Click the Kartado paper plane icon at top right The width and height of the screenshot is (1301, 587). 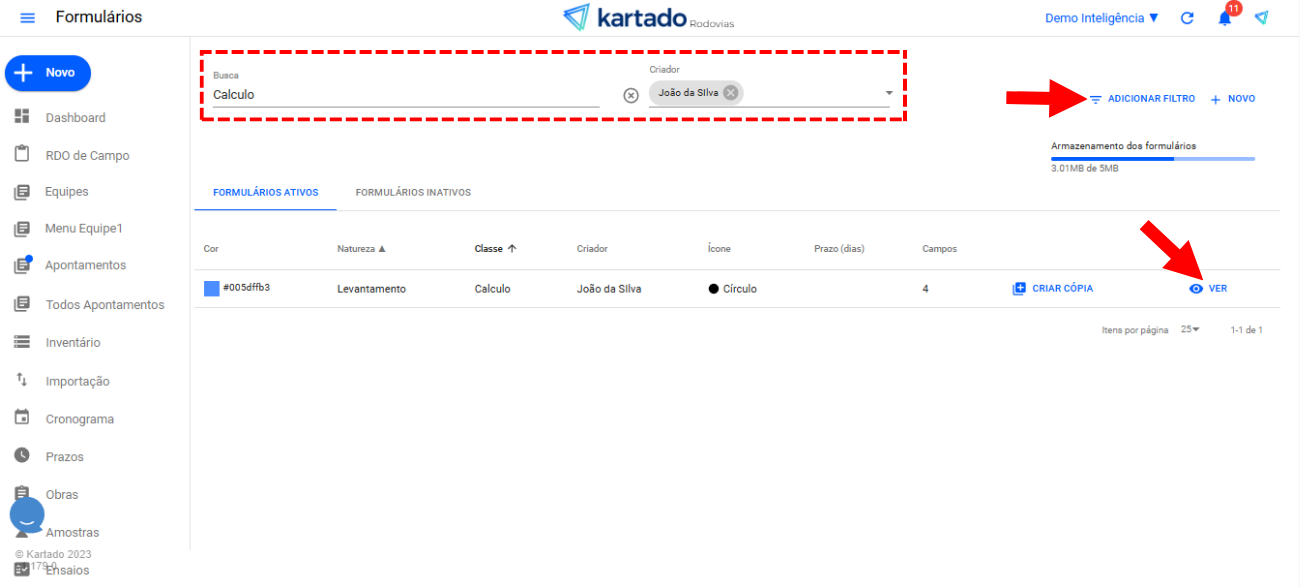1262,18
